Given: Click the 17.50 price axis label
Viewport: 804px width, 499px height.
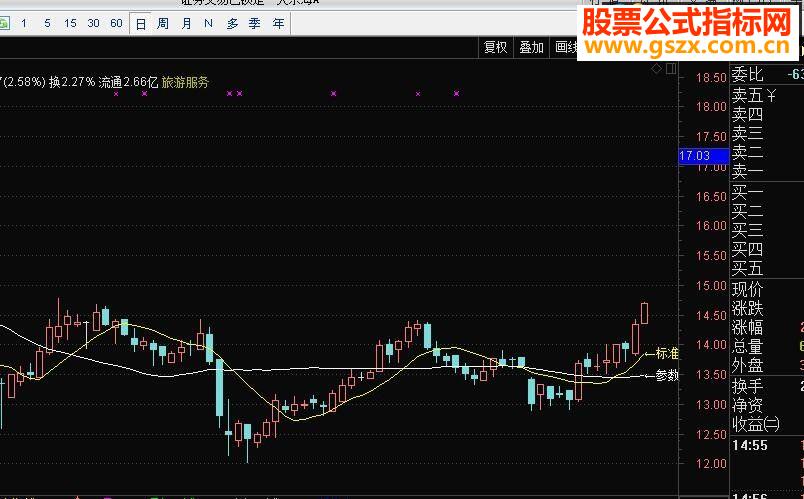Looking at the screenshot, I should click(x=711, y=137).
